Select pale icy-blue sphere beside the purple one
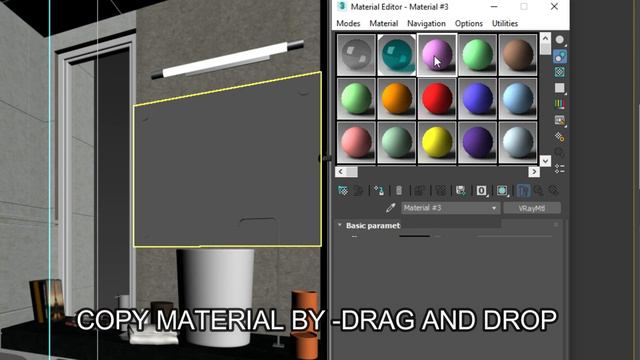640x360 pixels. [x=518, y=142]
